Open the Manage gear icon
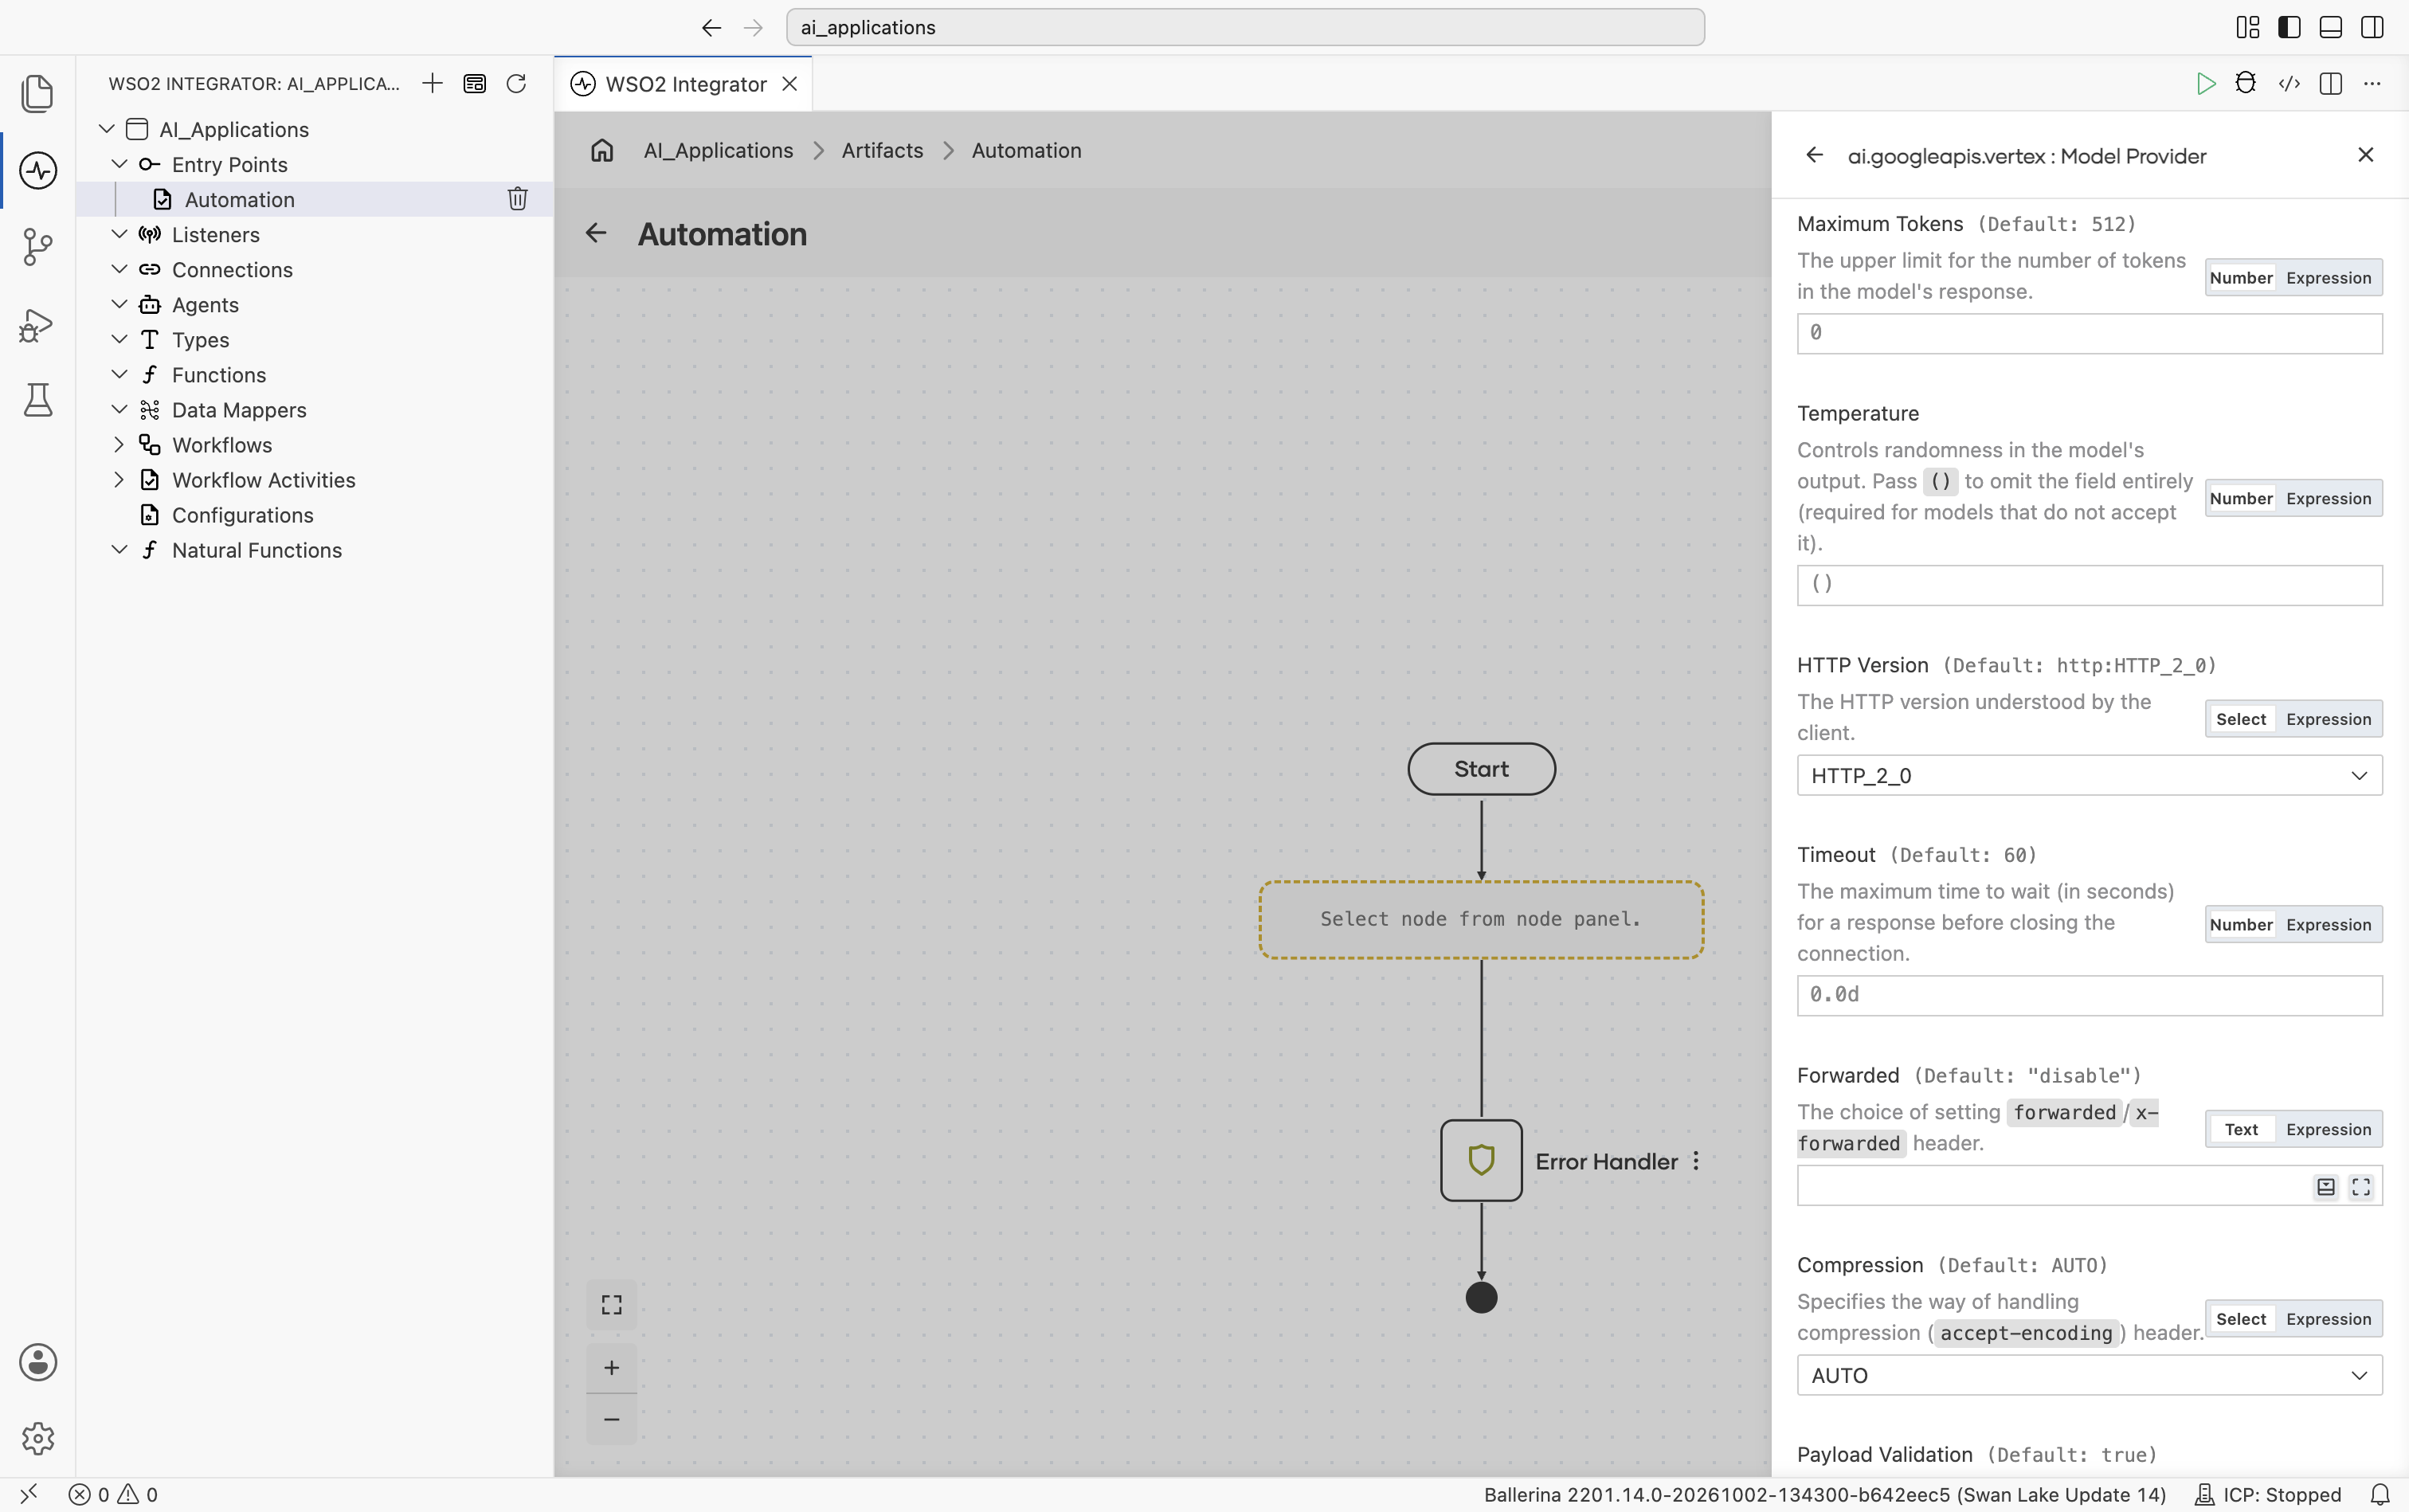The image size is (2409, 1512). (38, 1438)
